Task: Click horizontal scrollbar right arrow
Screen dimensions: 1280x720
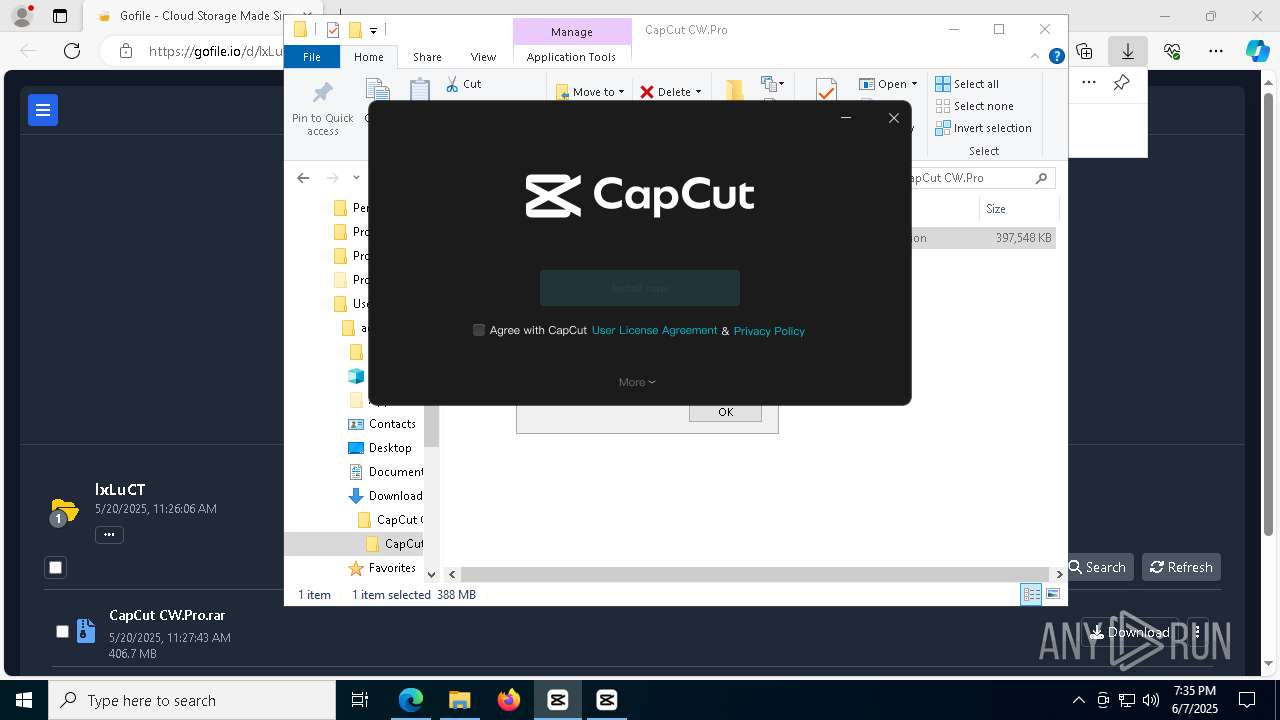Action: (1059, 574)
